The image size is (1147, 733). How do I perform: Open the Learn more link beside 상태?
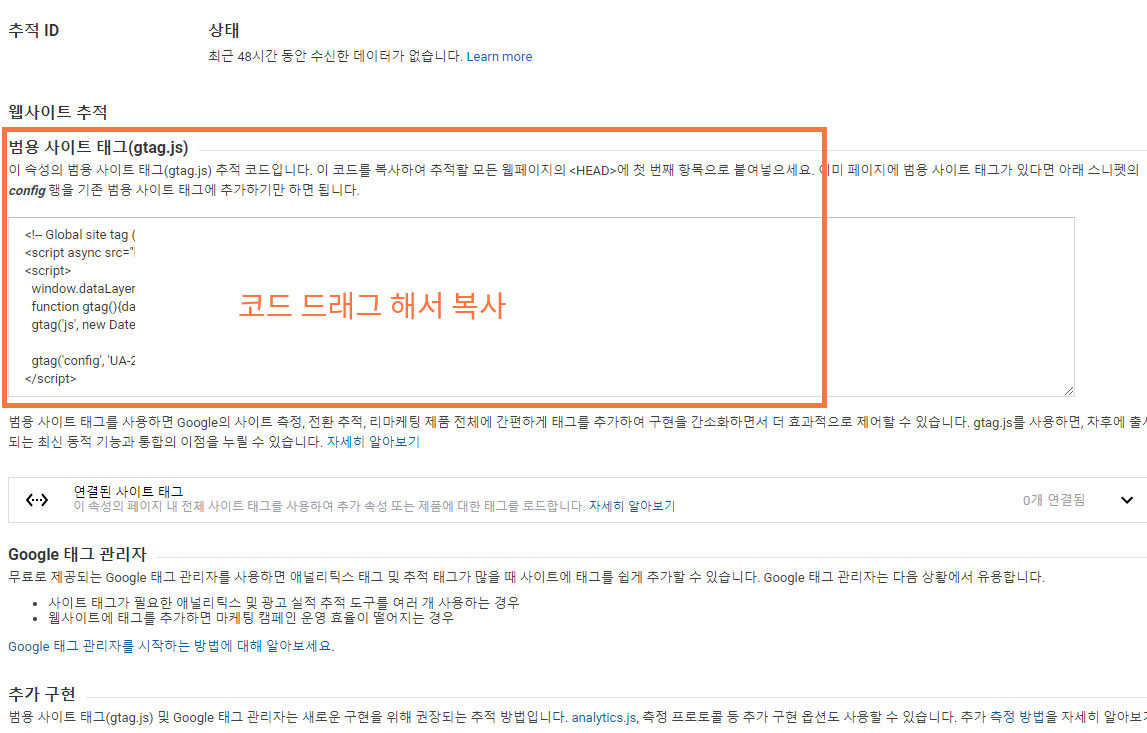click(499, 56)
